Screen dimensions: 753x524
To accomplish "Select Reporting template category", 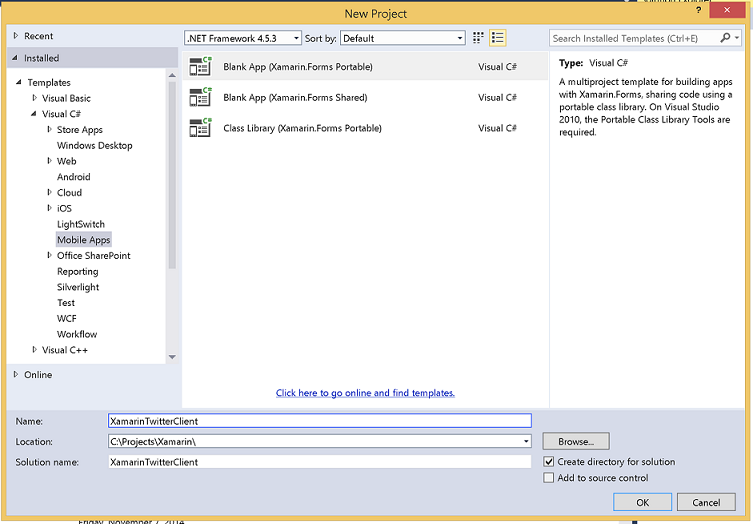I will point(77,271).
